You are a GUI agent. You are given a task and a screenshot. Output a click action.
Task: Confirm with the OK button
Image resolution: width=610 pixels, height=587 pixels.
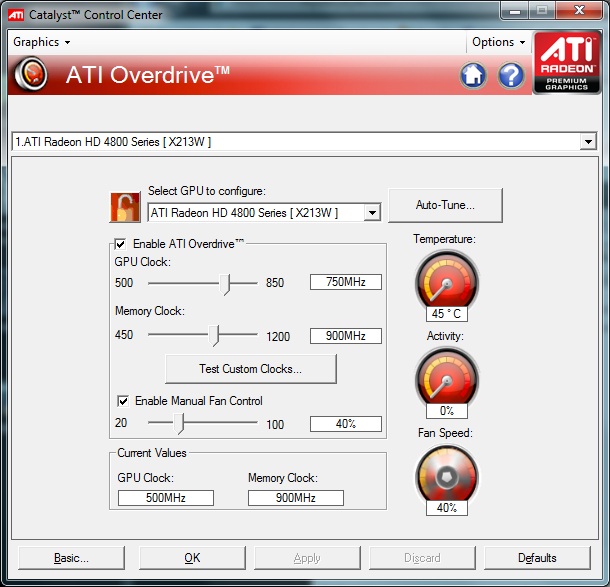click(192, 558)
